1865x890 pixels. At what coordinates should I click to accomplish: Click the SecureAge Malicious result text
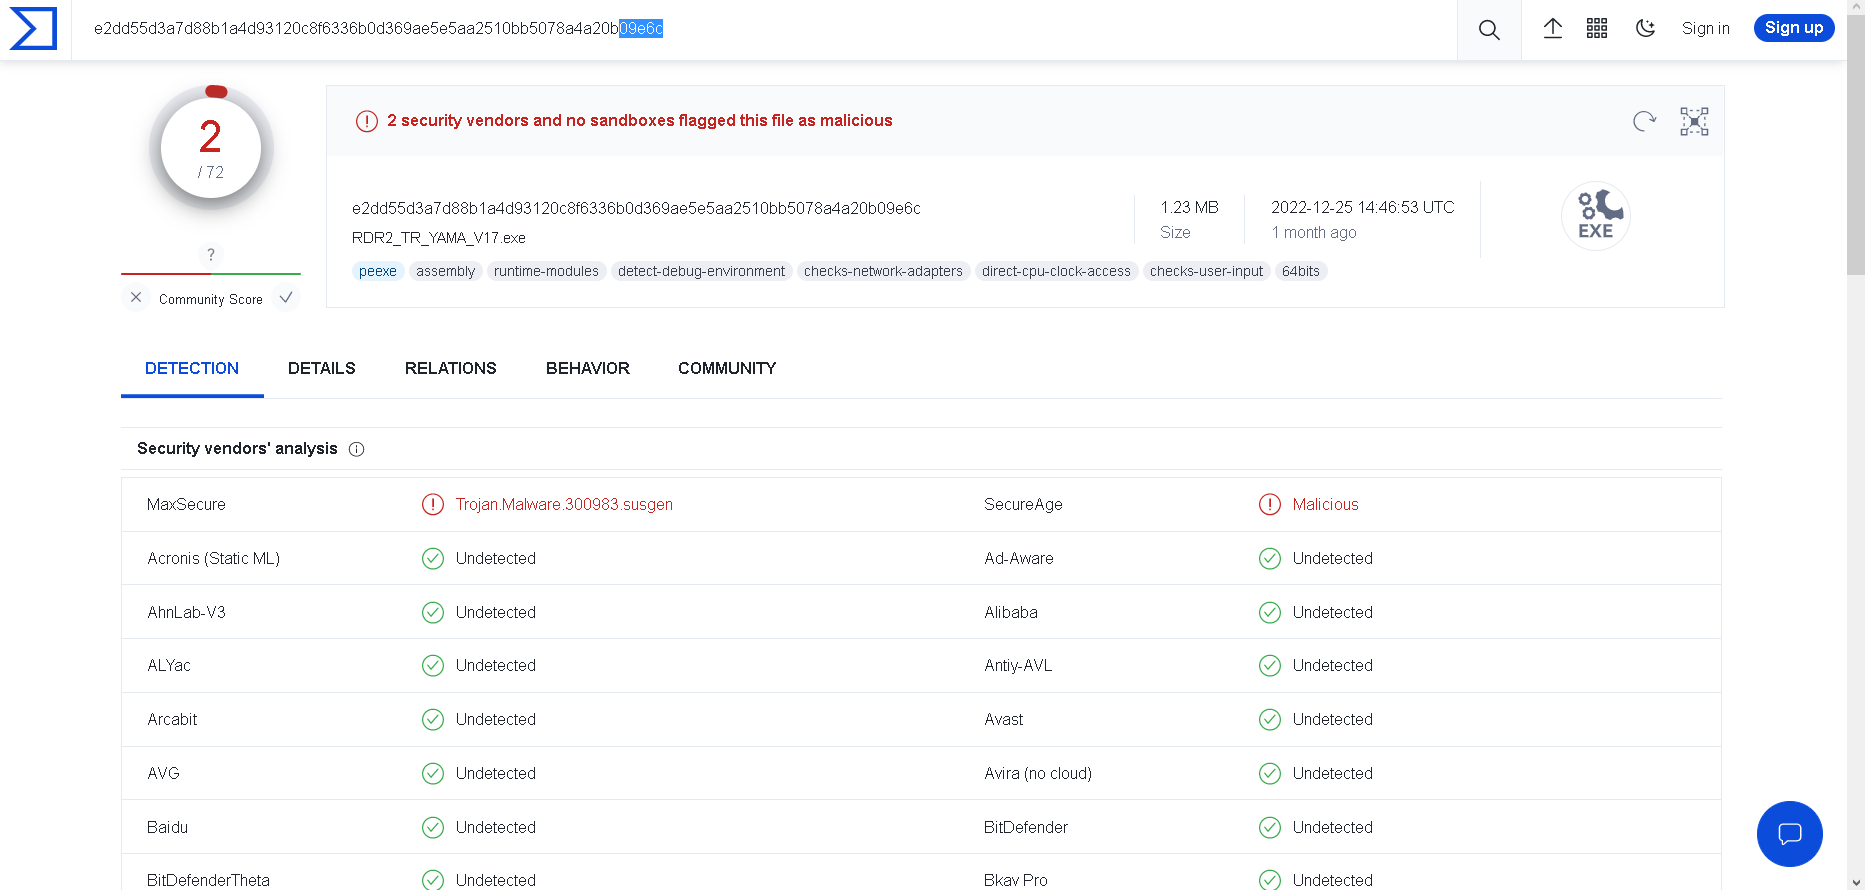pos(1326,504)
